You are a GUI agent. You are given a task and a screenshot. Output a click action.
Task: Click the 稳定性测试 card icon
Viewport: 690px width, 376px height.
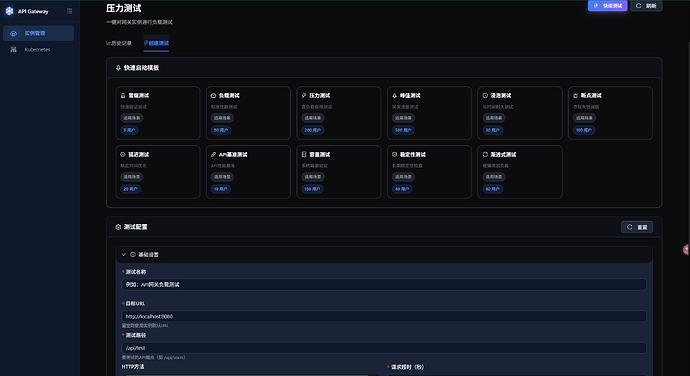(x=395, y=155)
